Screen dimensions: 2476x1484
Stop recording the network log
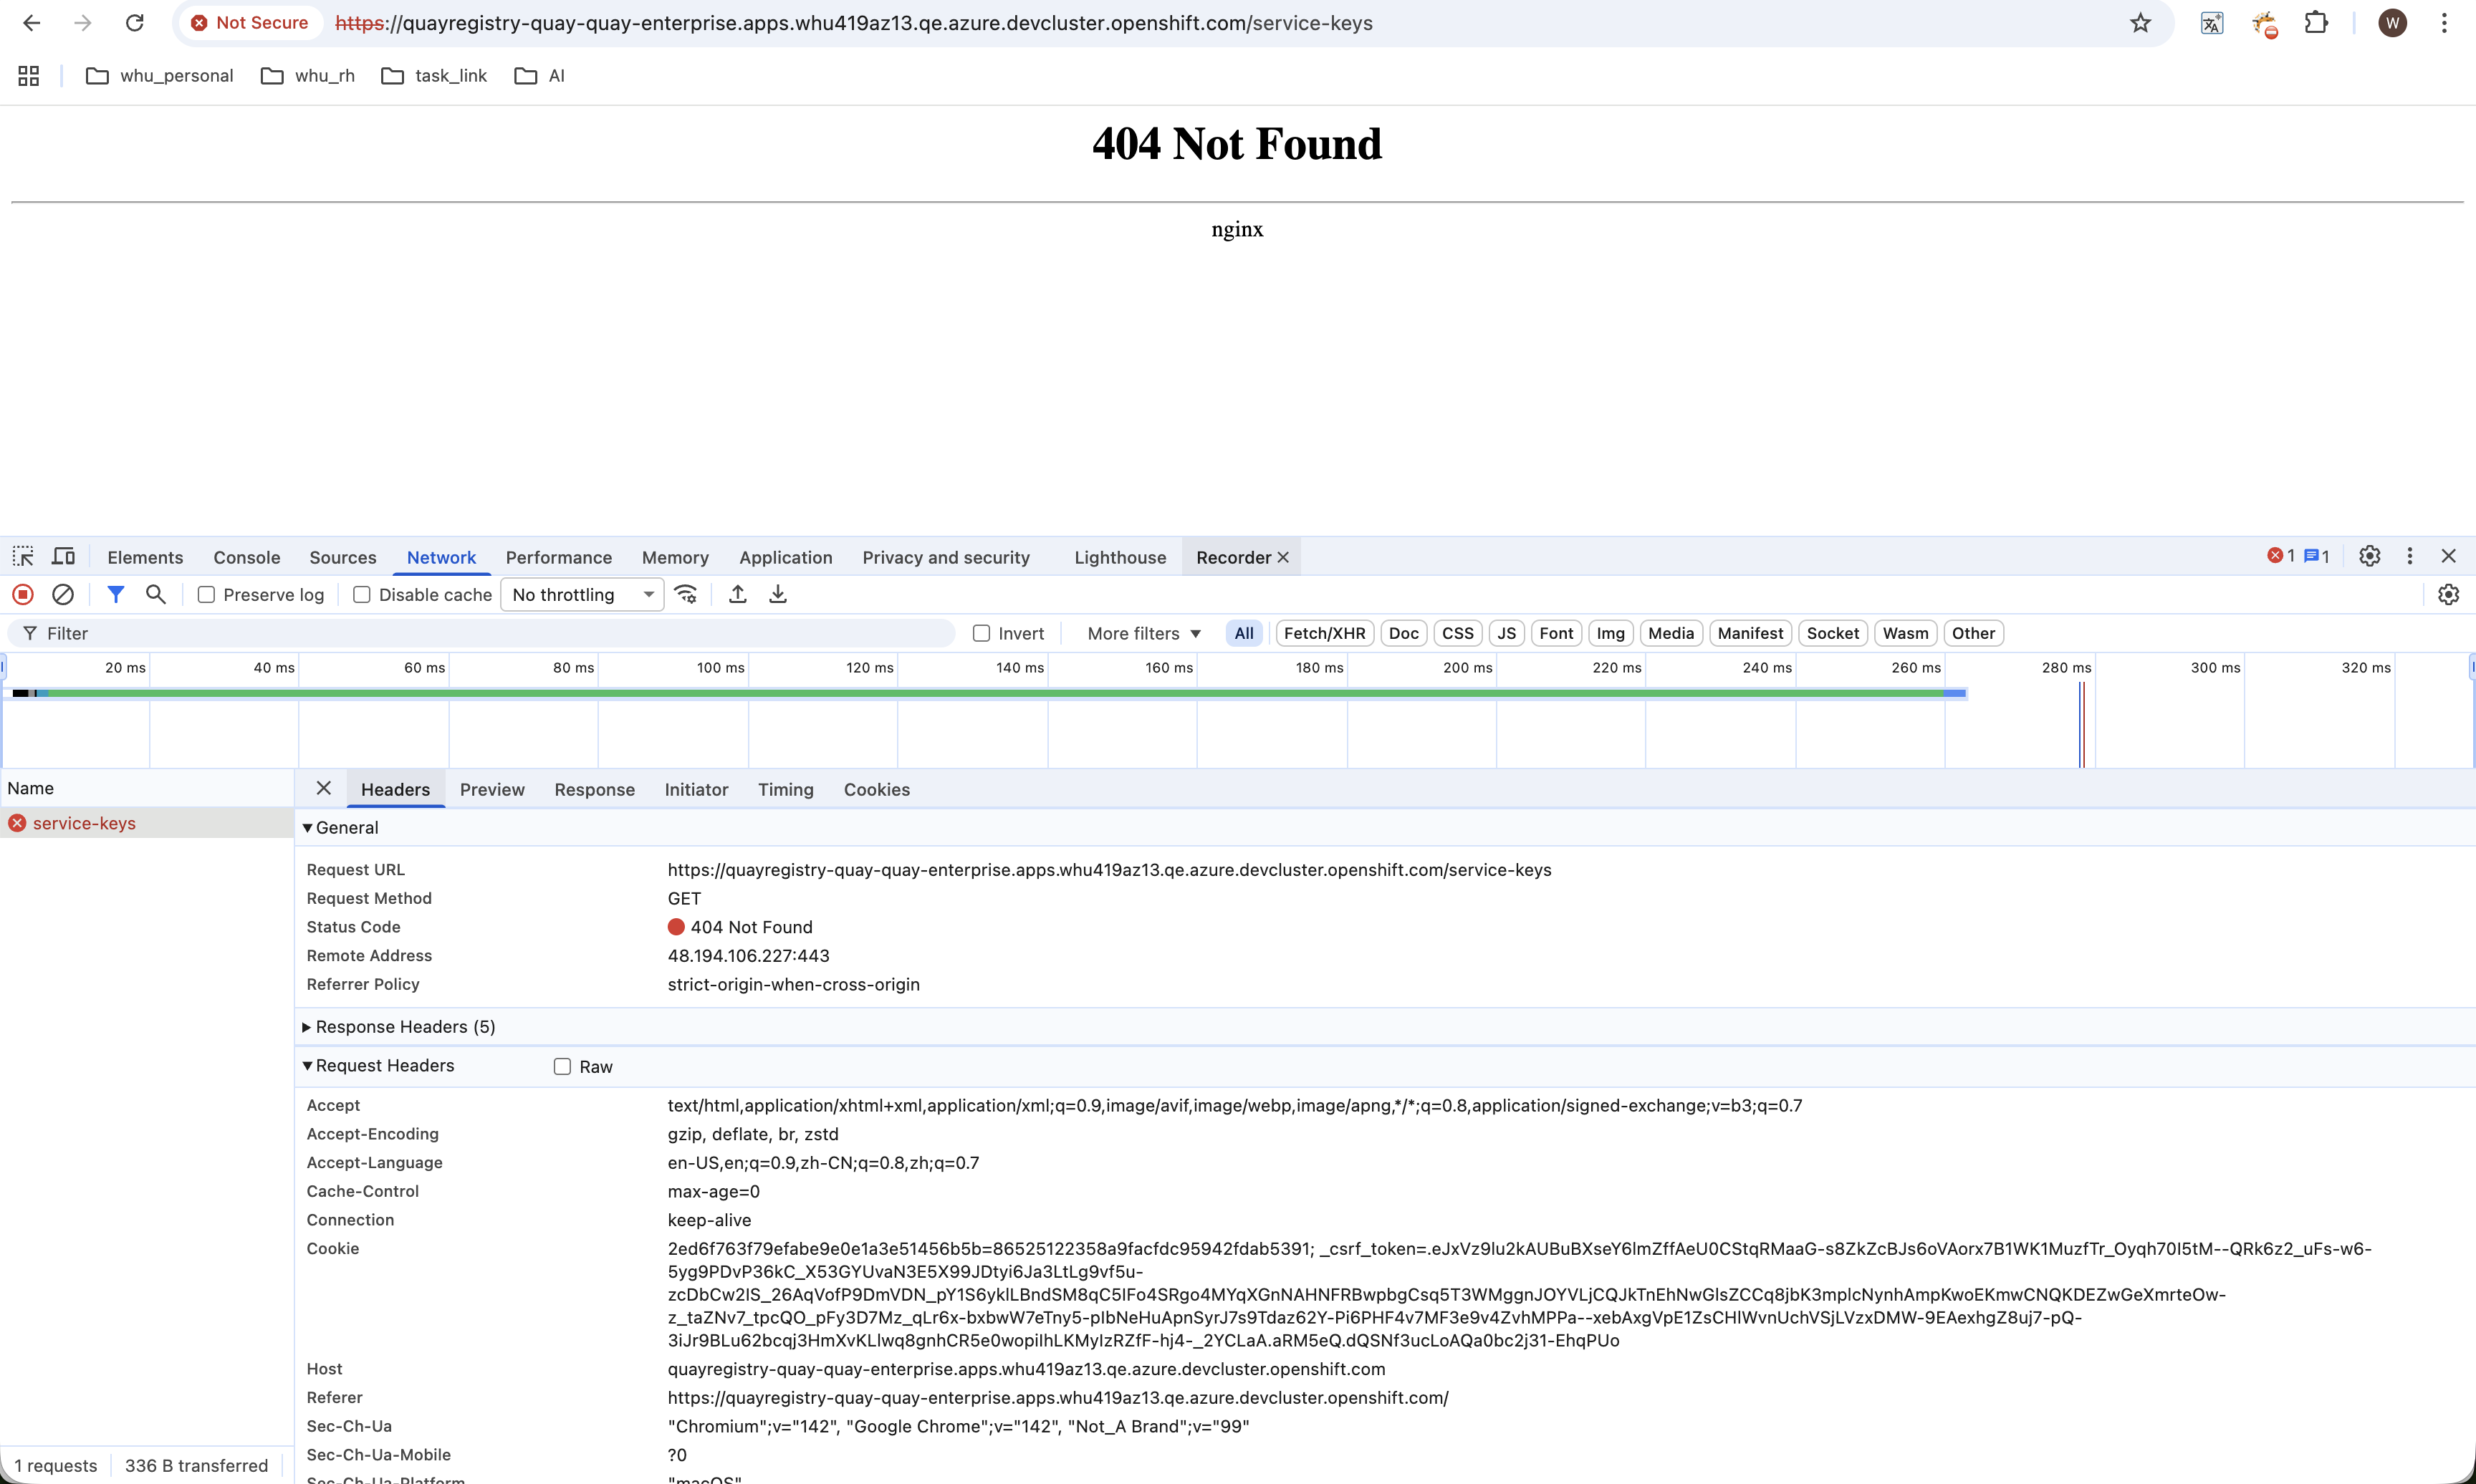pyautogui.click(x=23, y=595)
